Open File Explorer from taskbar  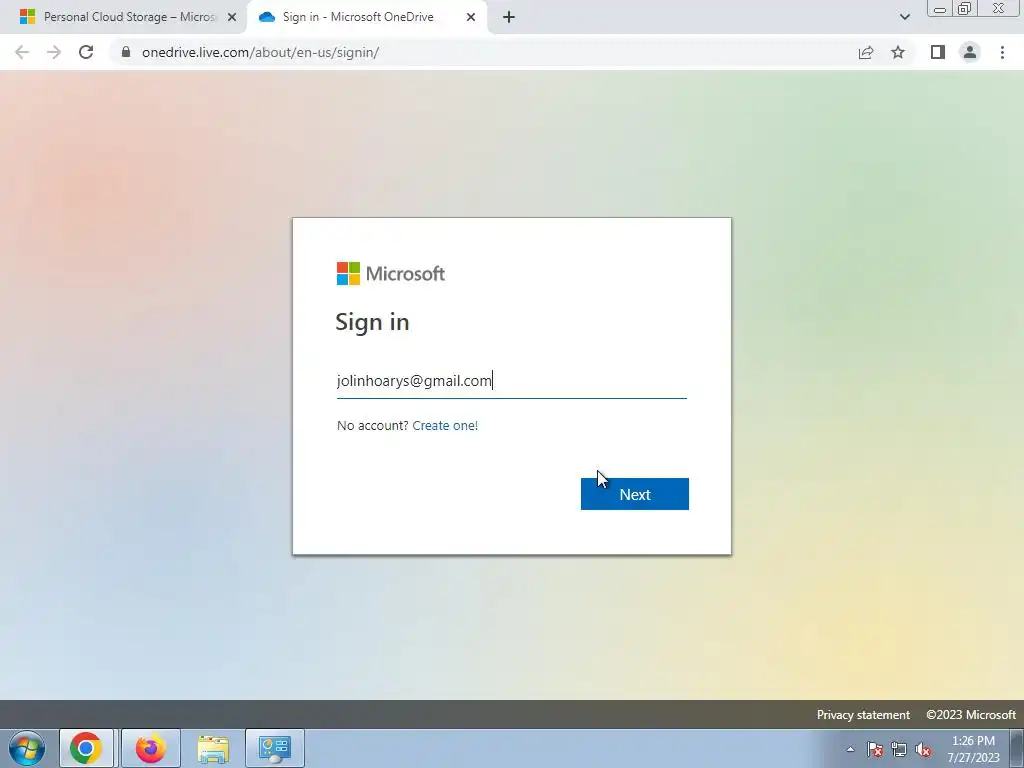tap(213, 748)
